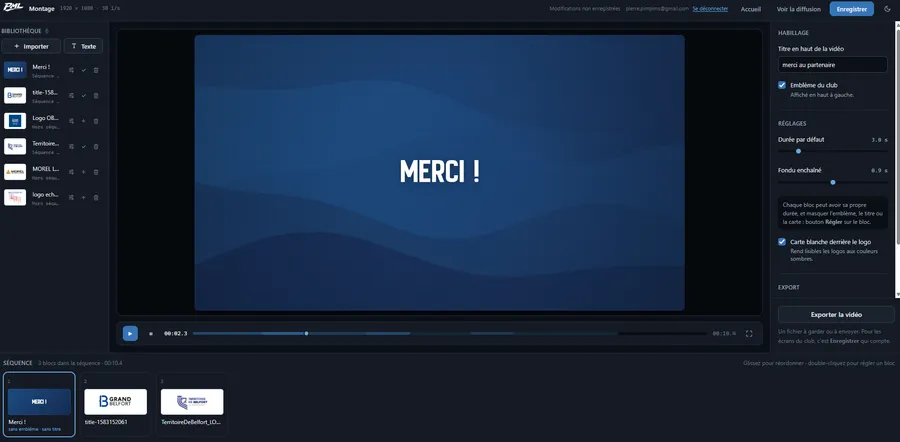The image size is (900, 442).
Task: Click the Territoire library thumbnail
Action: coord(15,146)
